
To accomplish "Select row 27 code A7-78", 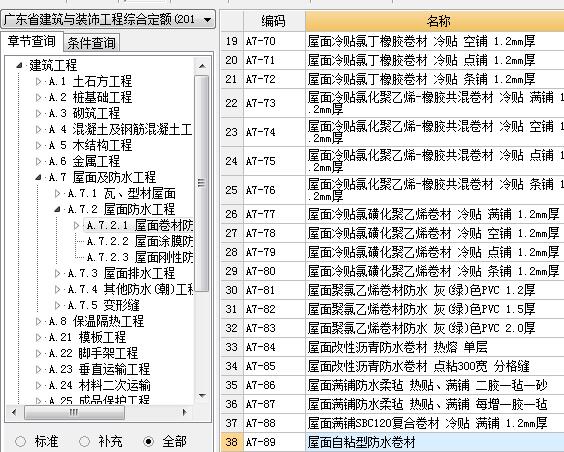I will click(274, 233).
